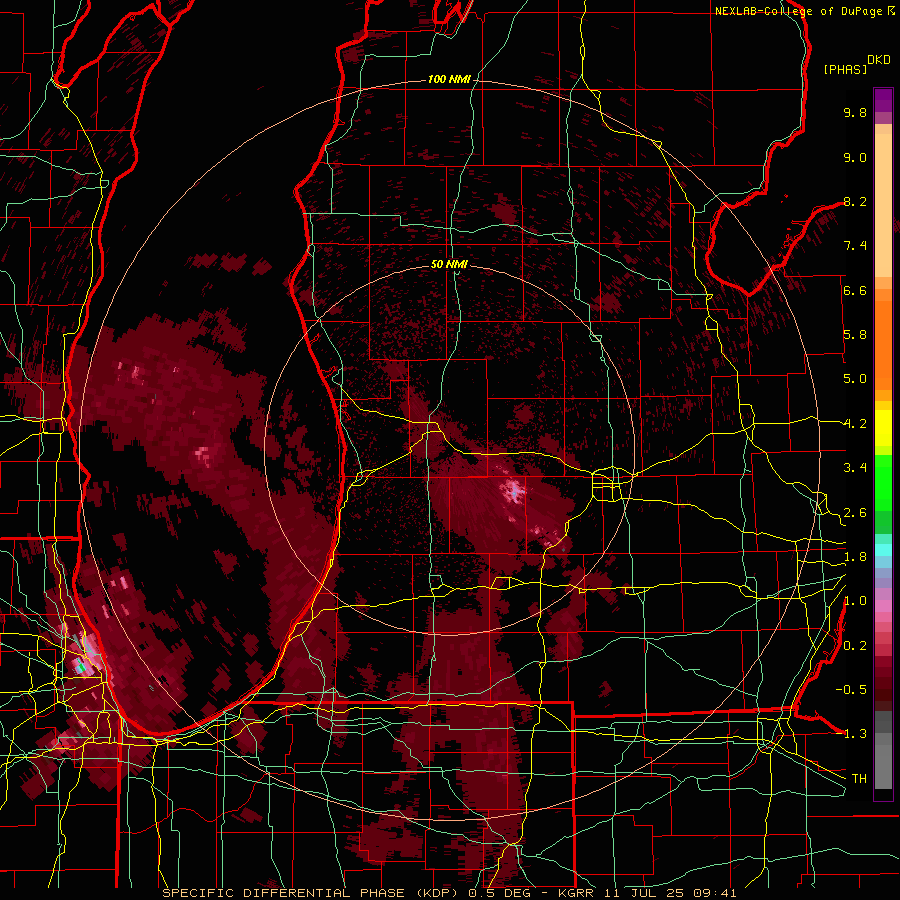Image resolution: width=900 pixels, height=900 pixels.
Task: Click the DKD label above the color scale
Action: (879, 60)
